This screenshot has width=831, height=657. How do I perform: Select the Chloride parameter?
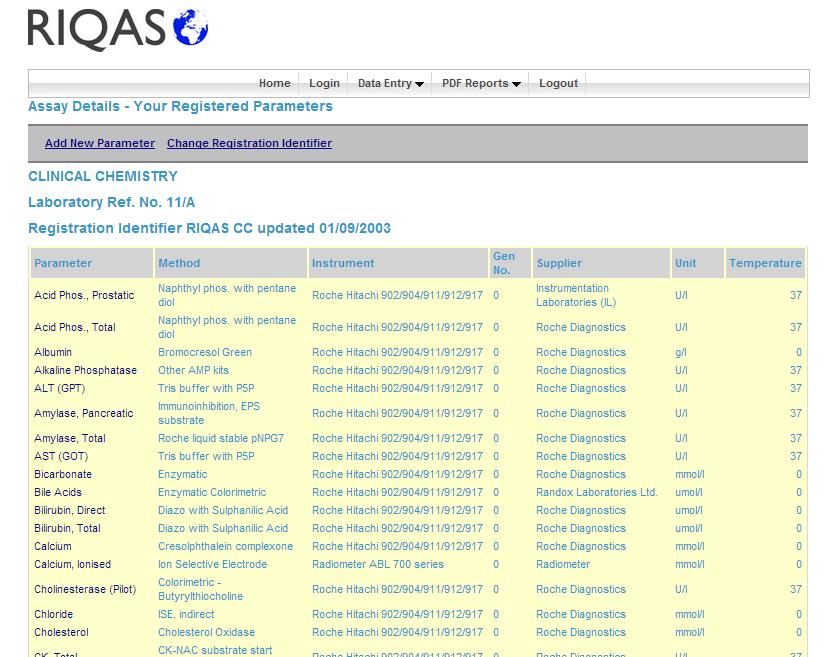pyautogui.click(x=54, y=615)
